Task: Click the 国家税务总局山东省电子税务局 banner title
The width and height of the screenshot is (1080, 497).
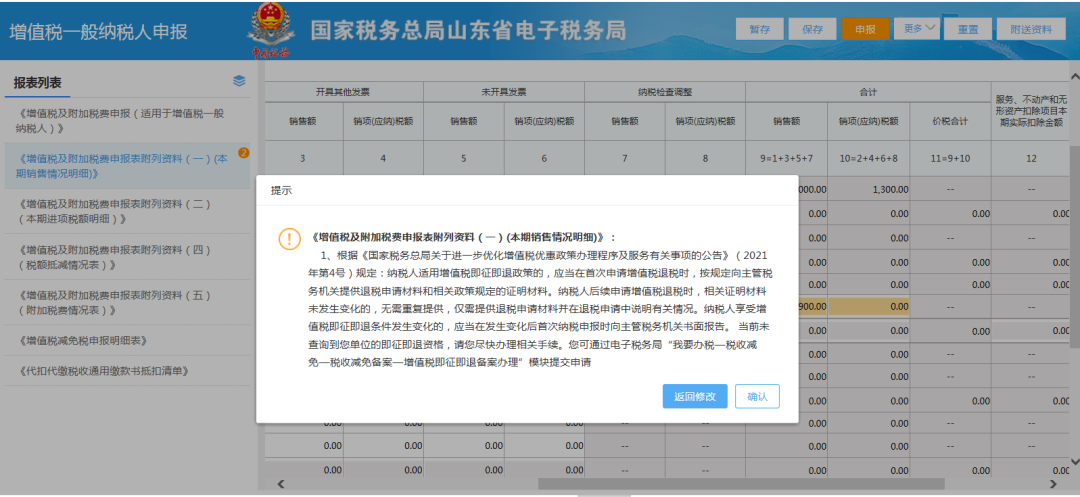Action: click(468, 30)
